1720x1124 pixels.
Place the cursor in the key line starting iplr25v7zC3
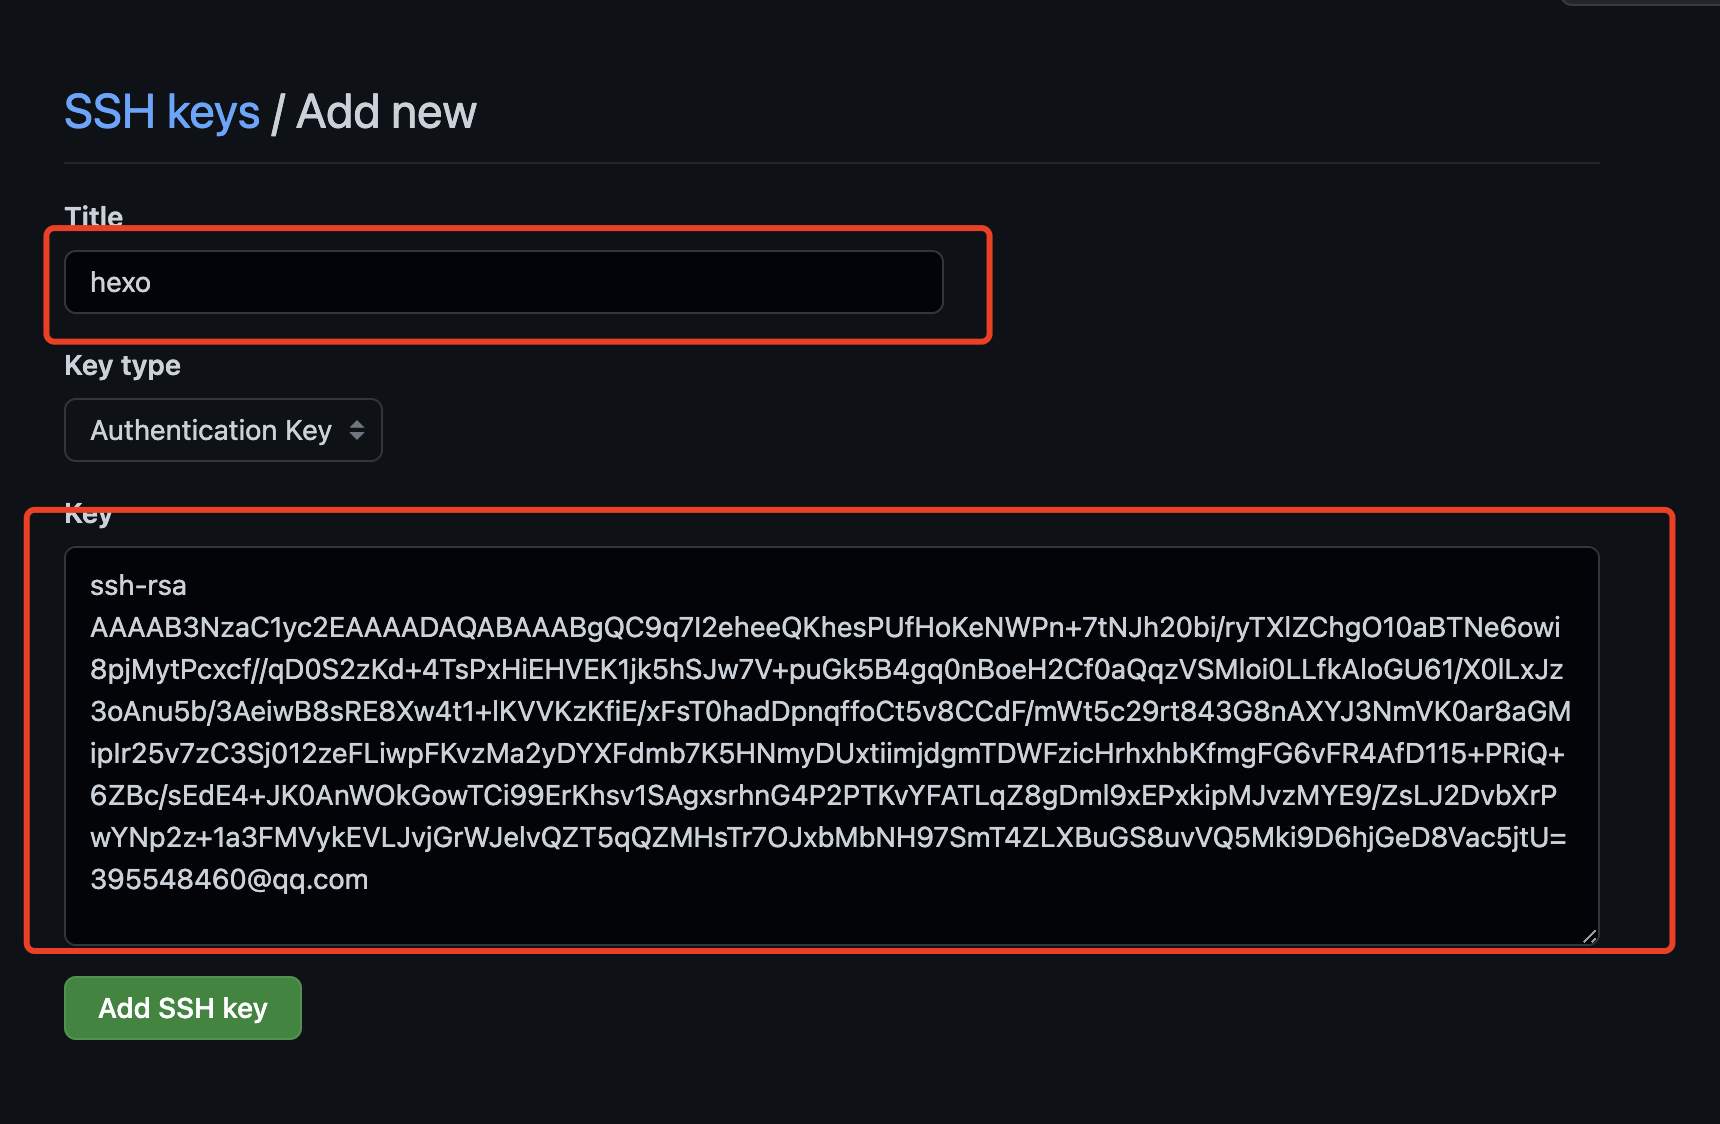pos(827,753)
